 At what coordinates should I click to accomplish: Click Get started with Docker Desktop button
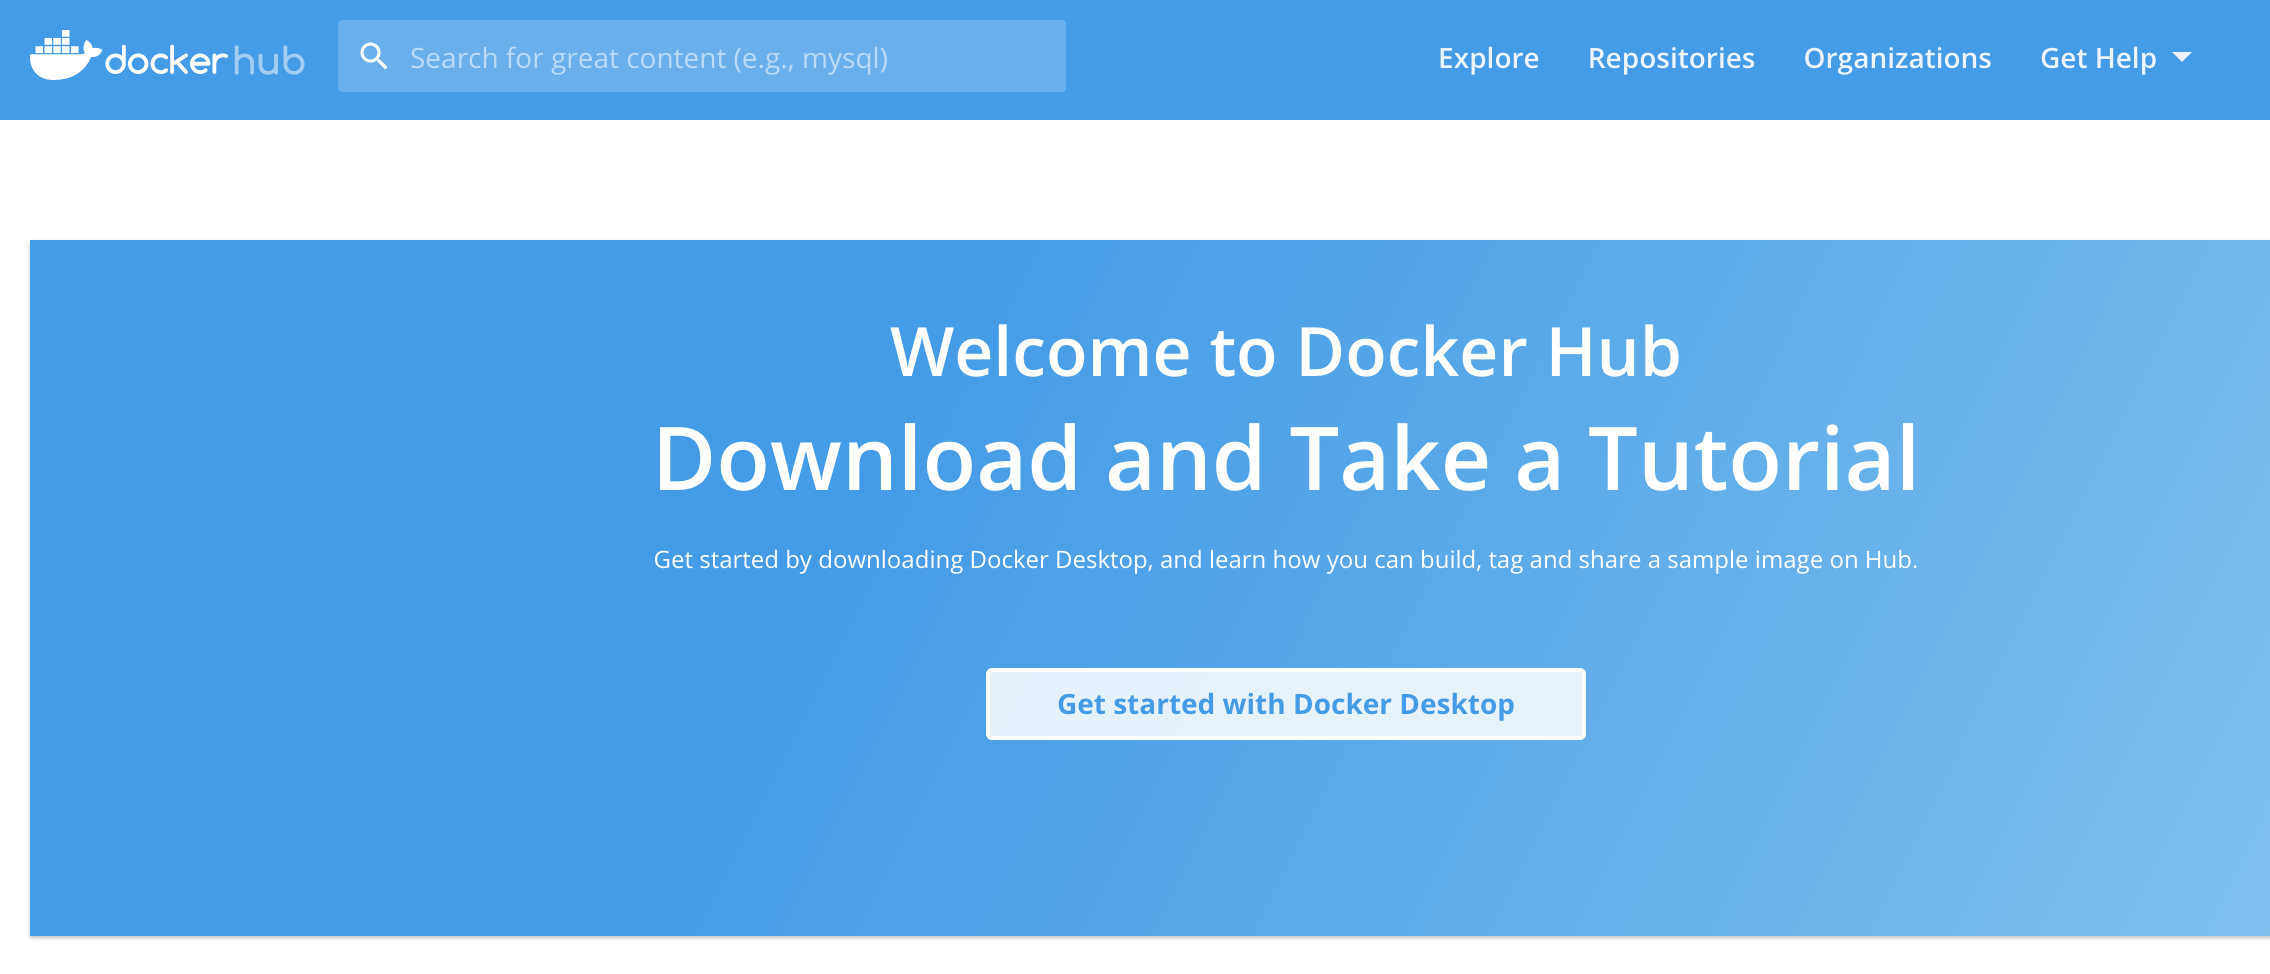[1286, 704]
